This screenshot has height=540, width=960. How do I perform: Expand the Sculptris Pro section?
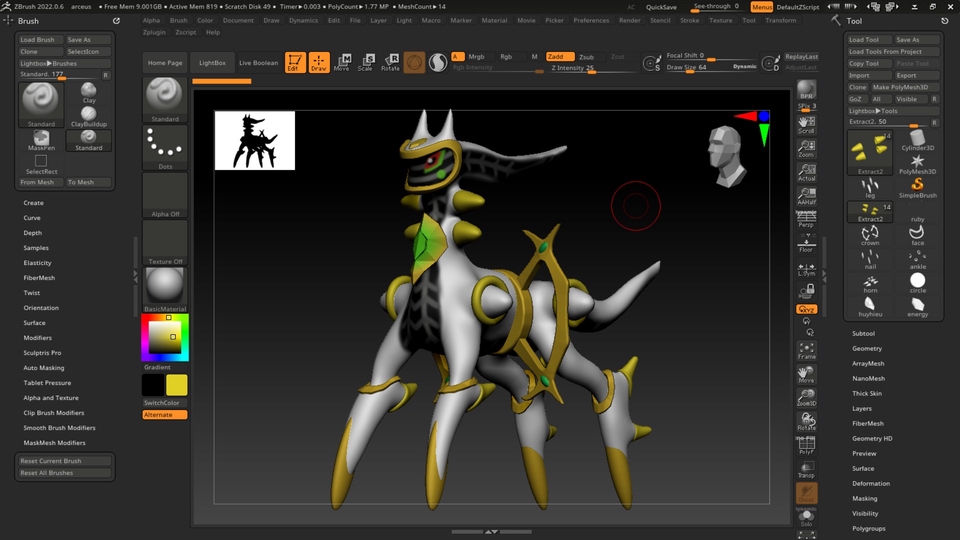(42, 353)
